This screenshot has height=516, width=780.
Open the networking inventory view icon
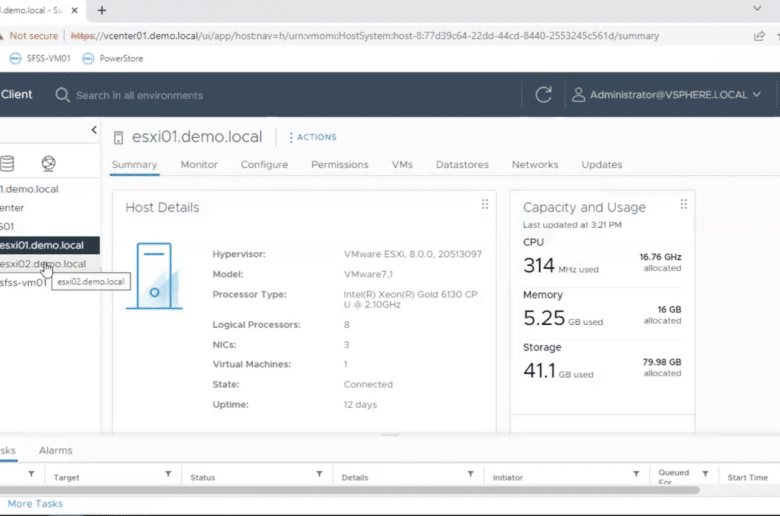(x=48, y=163)
